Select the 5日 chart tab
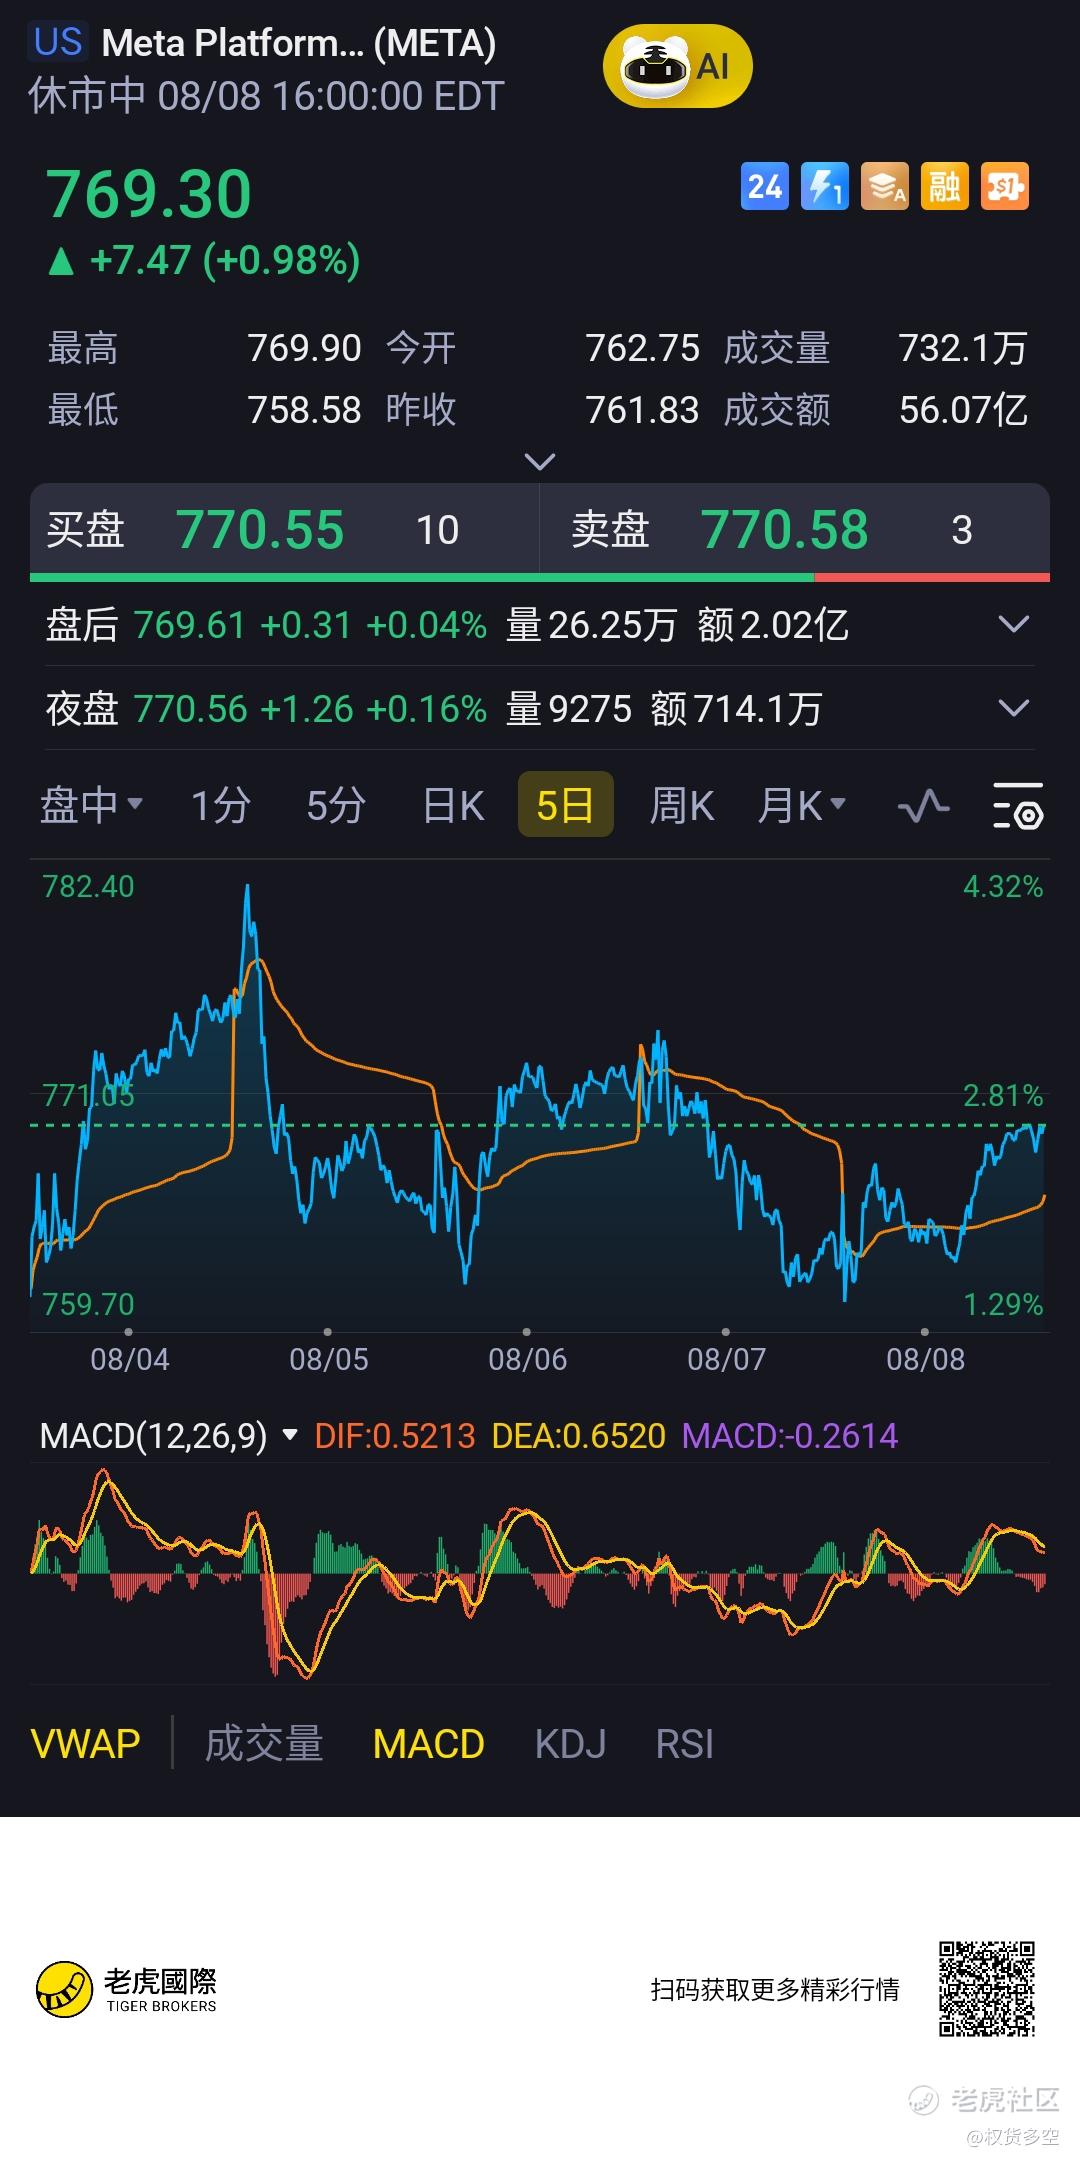The height and width of the screenshot is (2162, 1080). tap(565, 805)
